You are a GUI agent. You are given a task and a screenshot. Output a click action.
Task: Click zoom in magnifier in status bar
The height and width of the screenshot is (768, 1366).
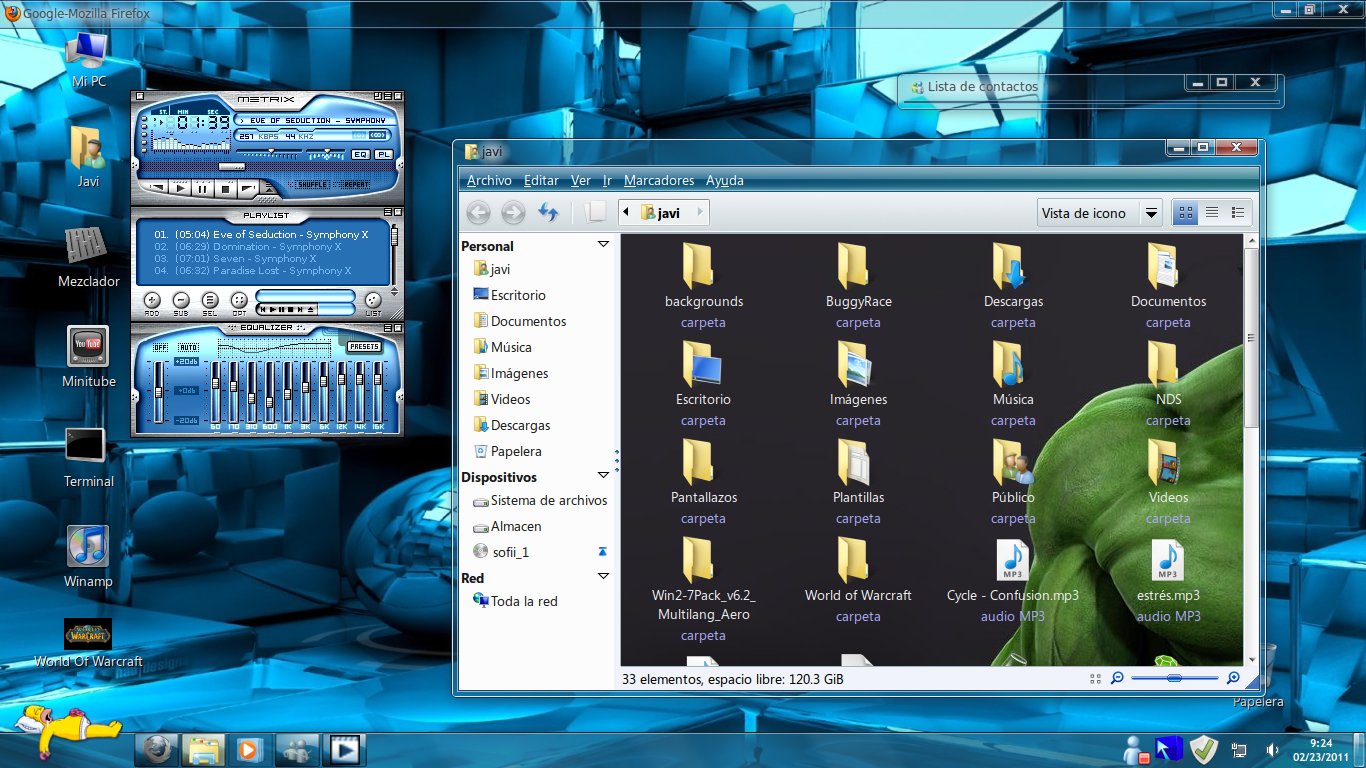pyautogui.click(x=1233, y=678)
